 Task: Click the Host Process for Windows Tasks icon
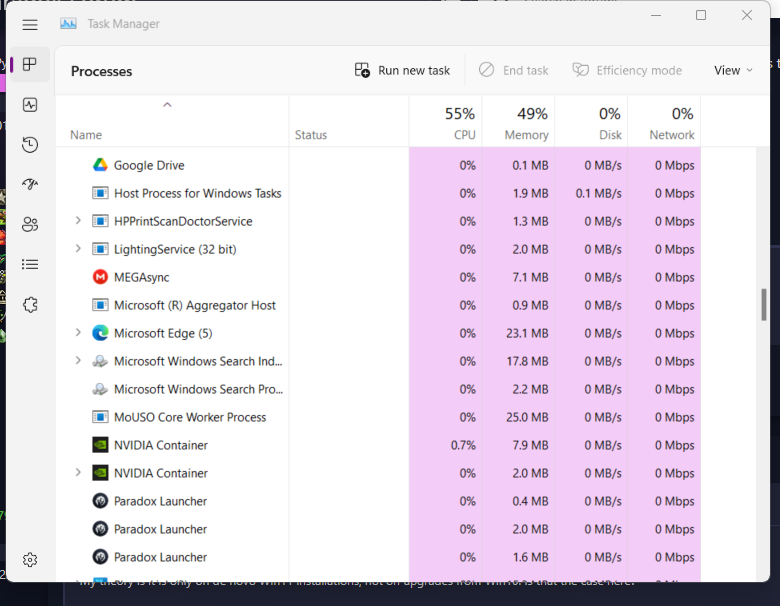tap(100, 193)
